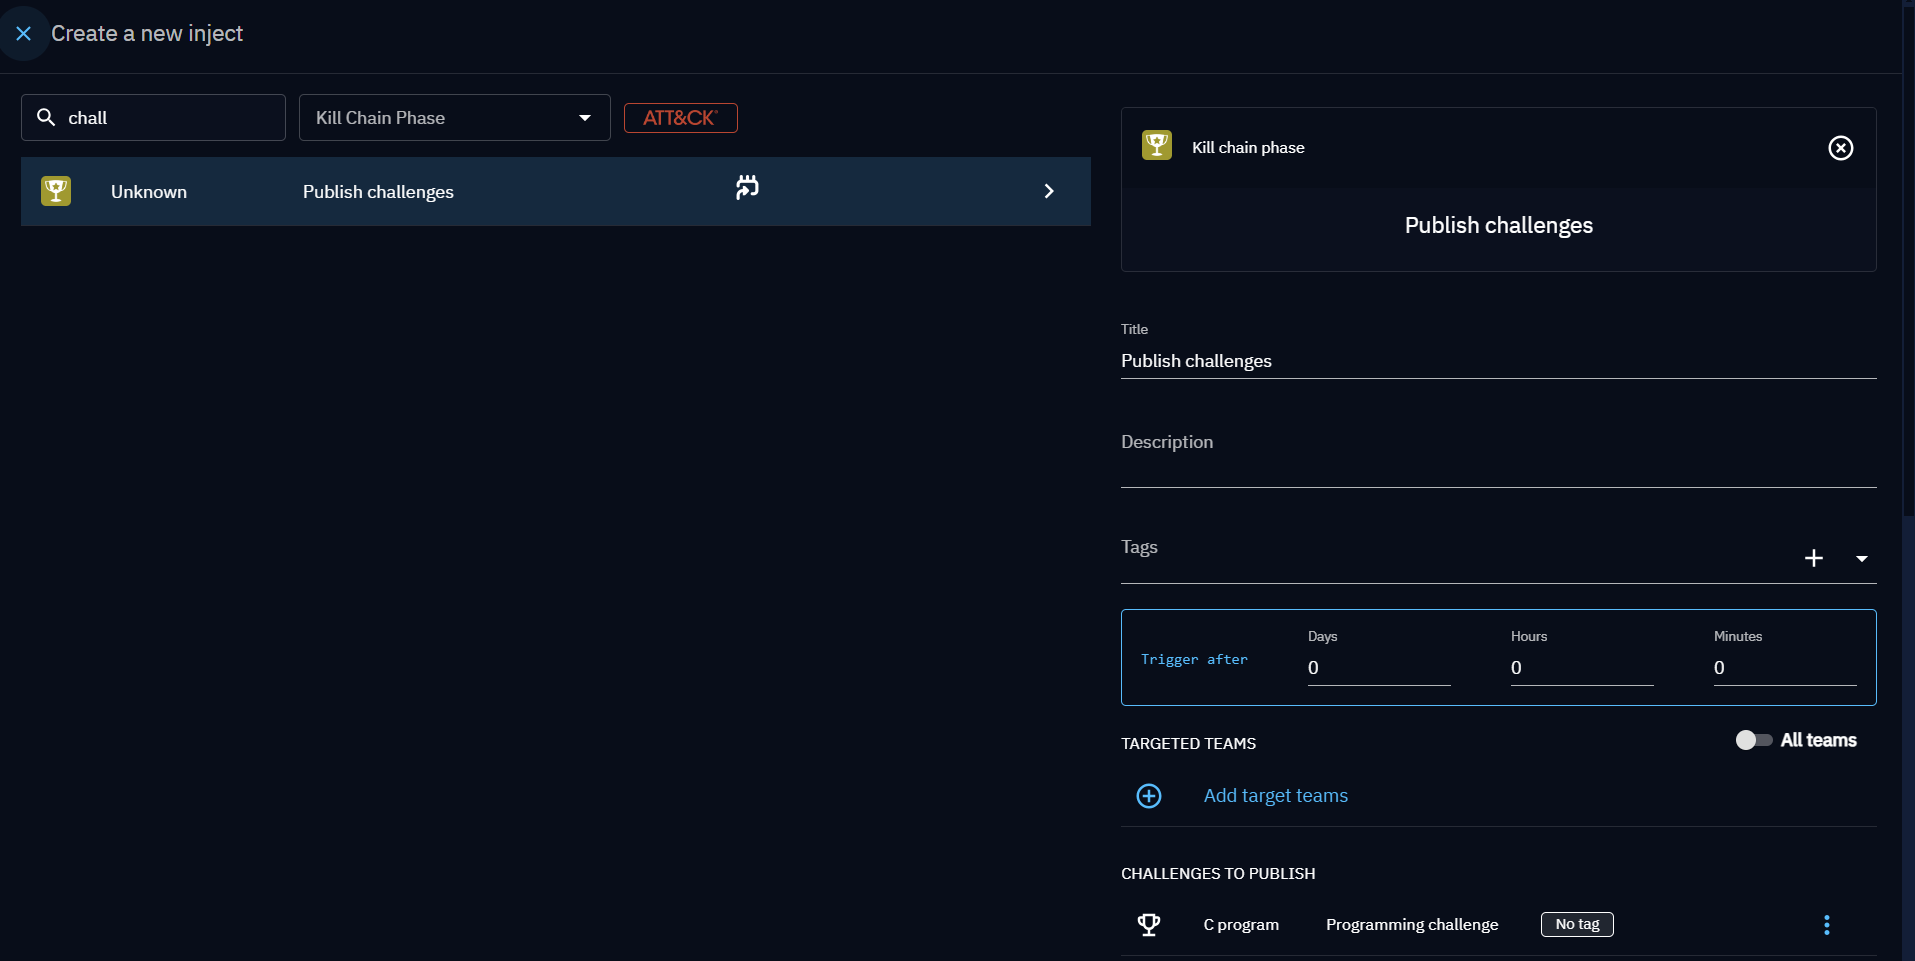Close the Create a new inject dialog
The image size is (1915, 961).
click(x=24, y=34)
